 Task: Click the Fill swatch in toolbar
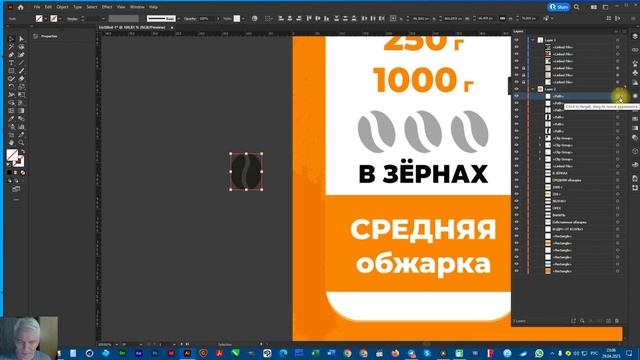[x=12, y=155]
